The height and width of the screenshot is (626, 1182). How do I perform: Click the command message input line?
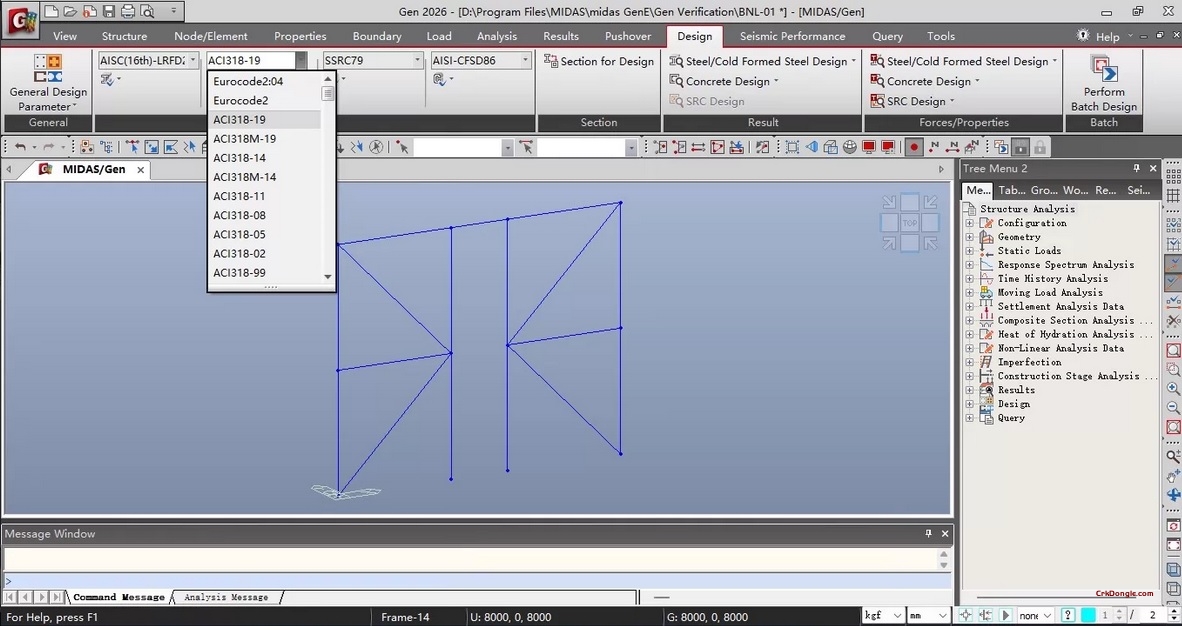point(476,582)
